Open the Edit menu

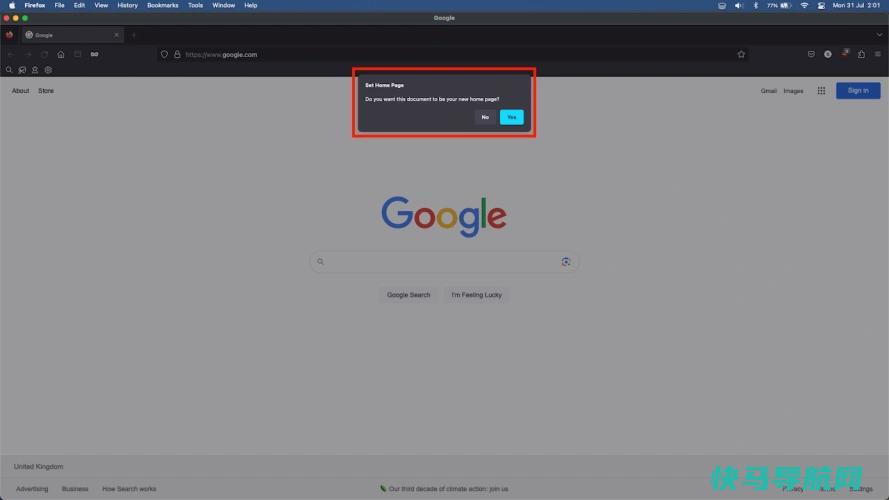(79, 5)
